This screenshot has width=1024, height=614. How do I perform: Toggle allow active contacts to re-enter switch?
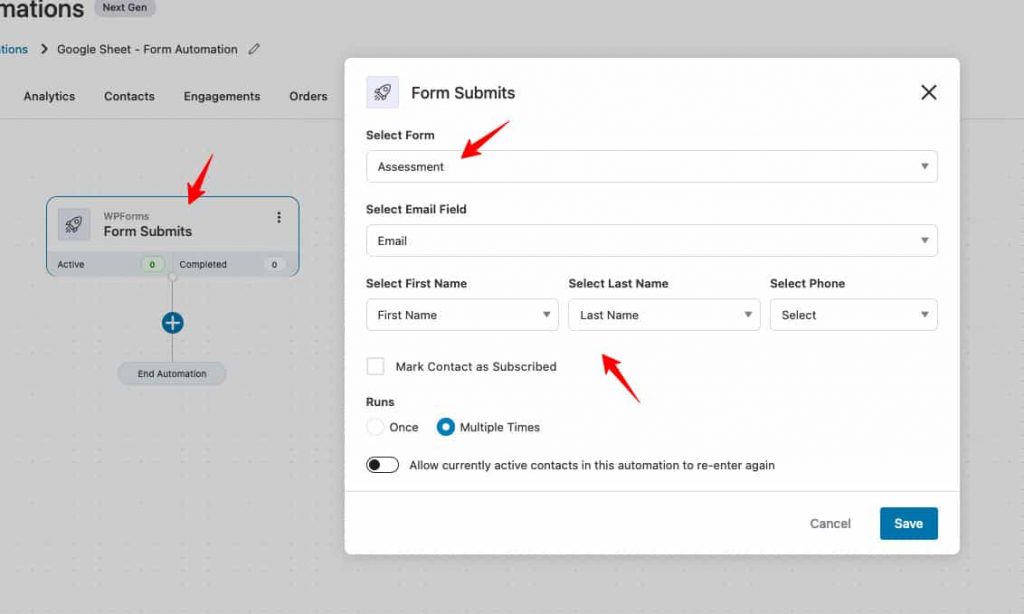coord(383,465)
